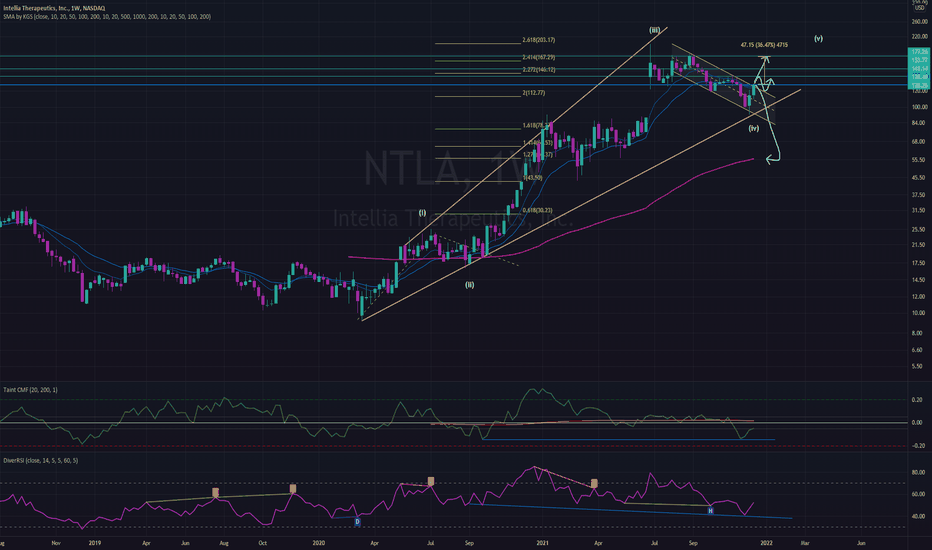Open the SMA by KGS indicator legend

107,17
